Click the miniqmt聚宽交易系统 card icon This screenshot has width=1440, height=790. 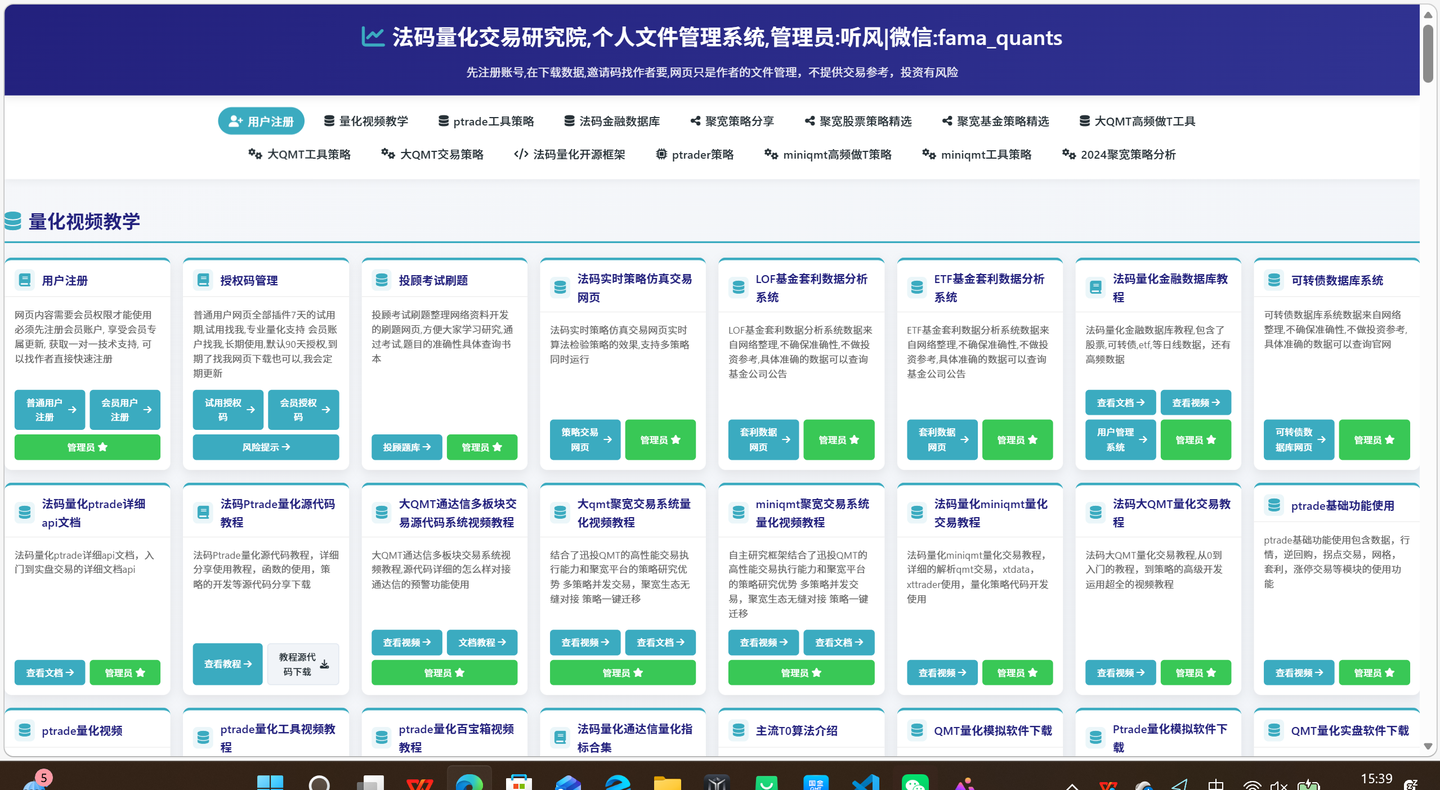point(739,513)
